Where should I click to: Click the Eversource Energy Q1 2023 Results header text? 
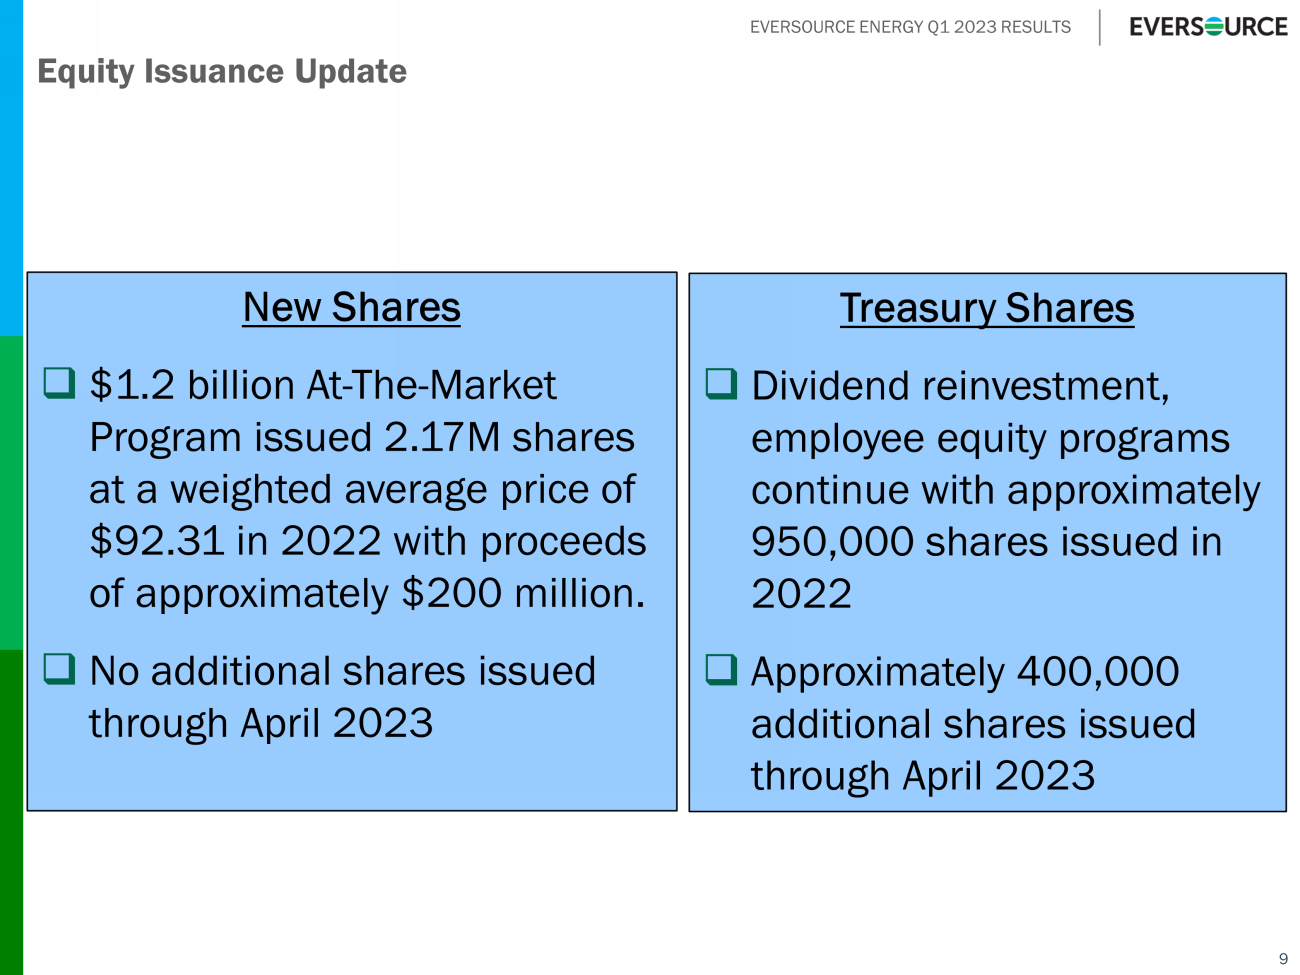[x=910, y=27]
